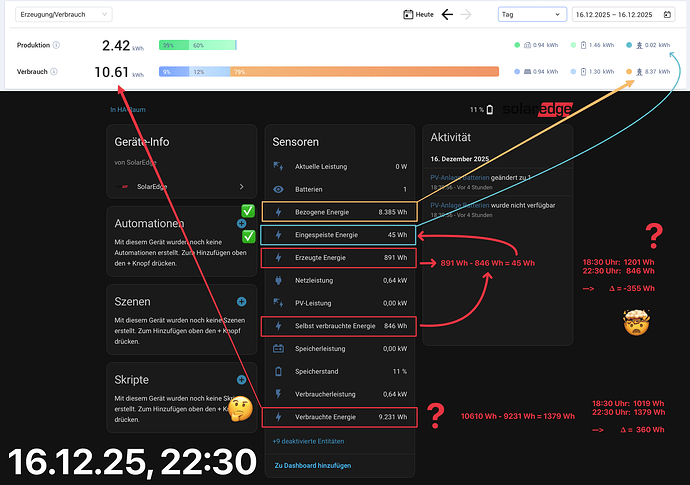The image size is (690, 485).
Task: Toggle the orange grid consumption legend dot
Action: point(629,71)
